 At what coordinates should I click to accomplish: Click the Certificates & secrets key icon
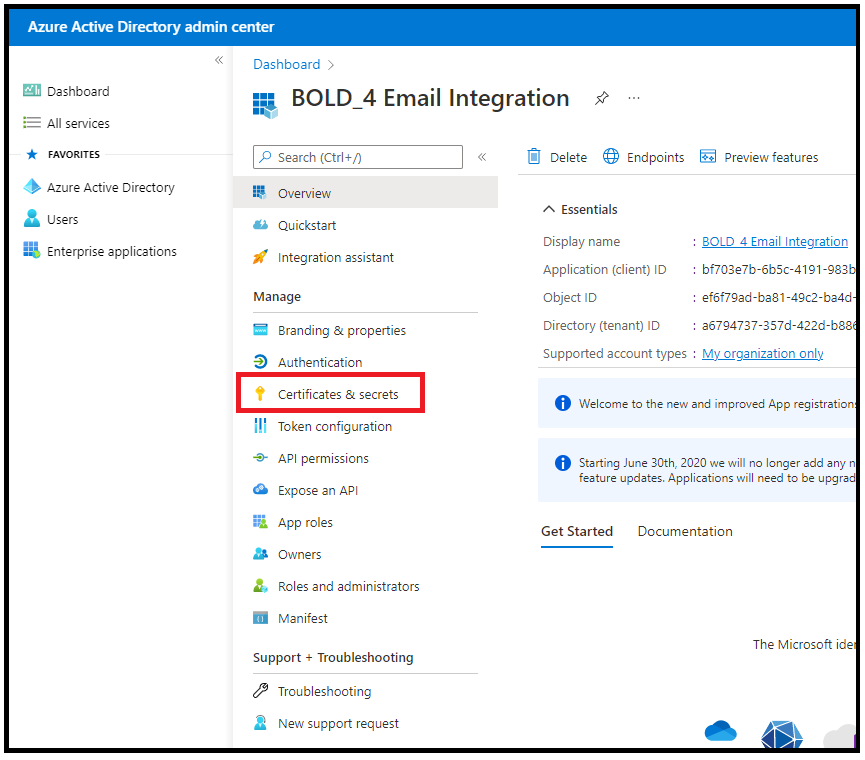click(x=260, y=393)
